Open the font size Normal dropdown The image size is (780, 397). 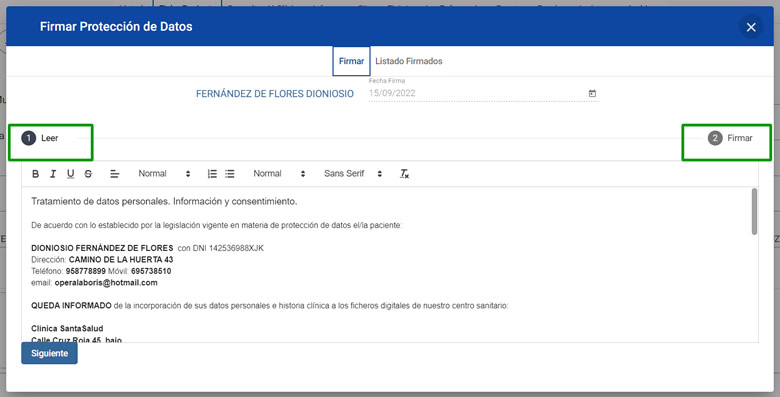pyautogui.click(x=279, y=174)
